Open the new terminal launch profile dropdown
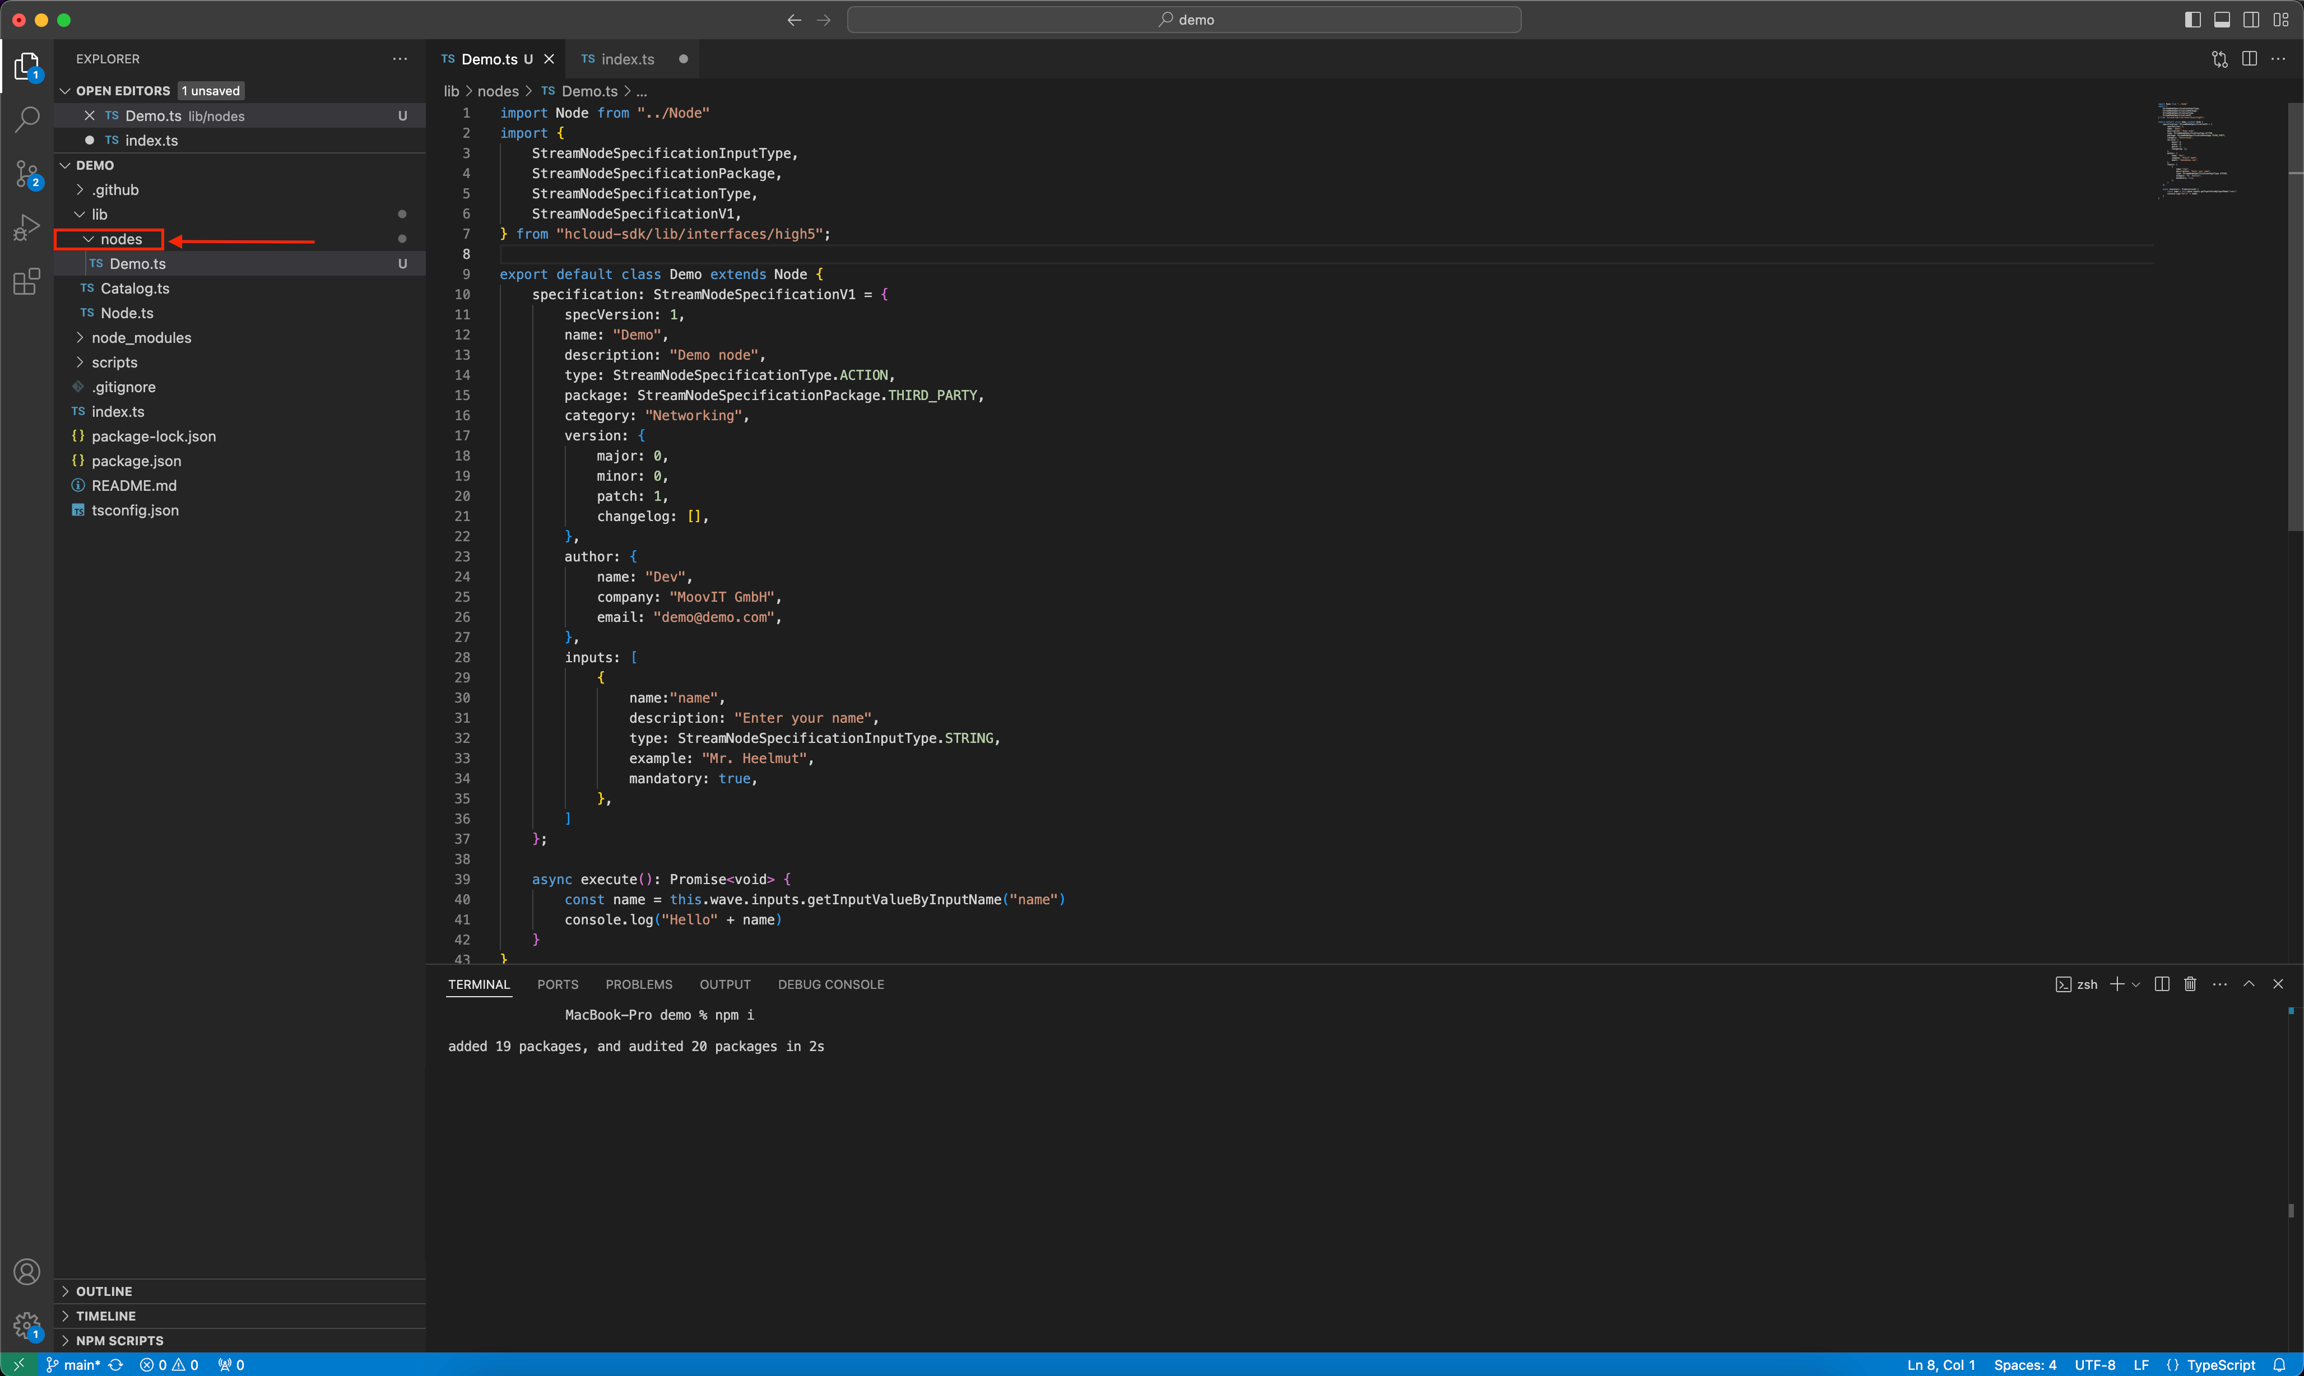The image size is (2304, 1376). (2136, 984)
